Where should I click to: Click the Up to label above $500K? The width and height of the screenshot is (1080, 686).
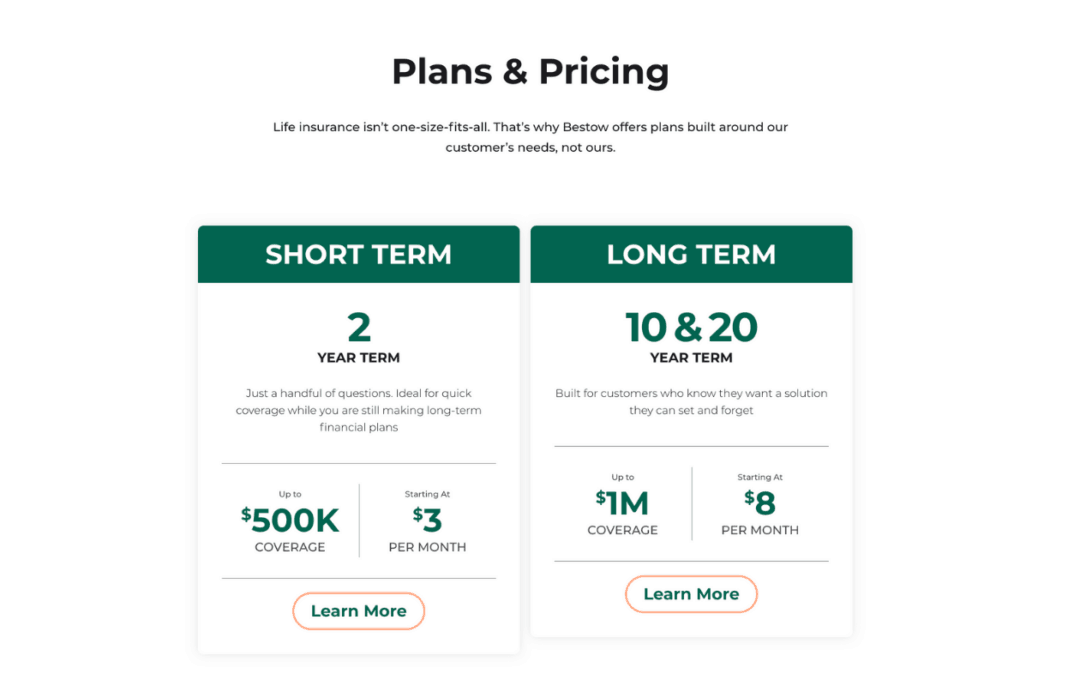pos(291,493)
